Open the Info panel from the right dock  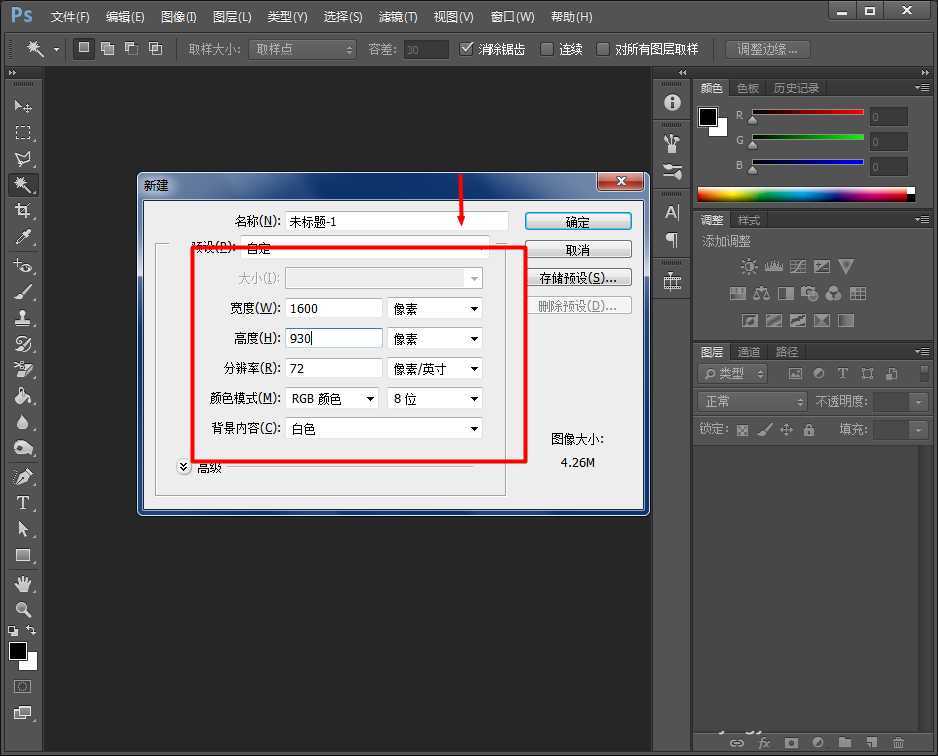point(671,102)
